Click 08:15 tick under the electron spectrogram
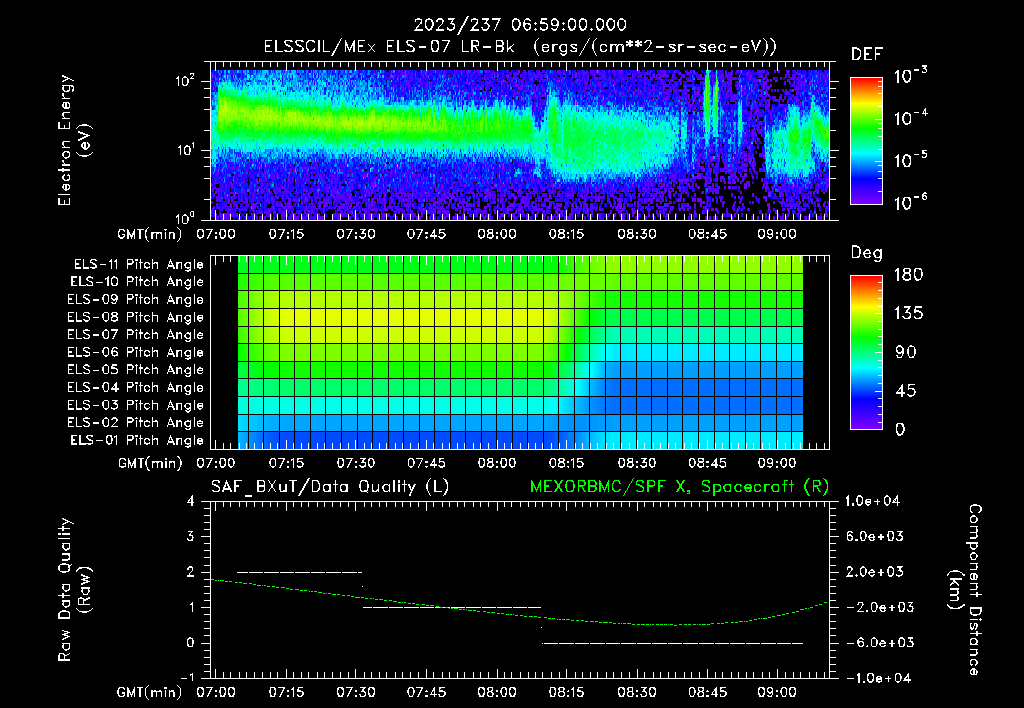This screenshot has width=1024, height=708. (x=566, y=234)
